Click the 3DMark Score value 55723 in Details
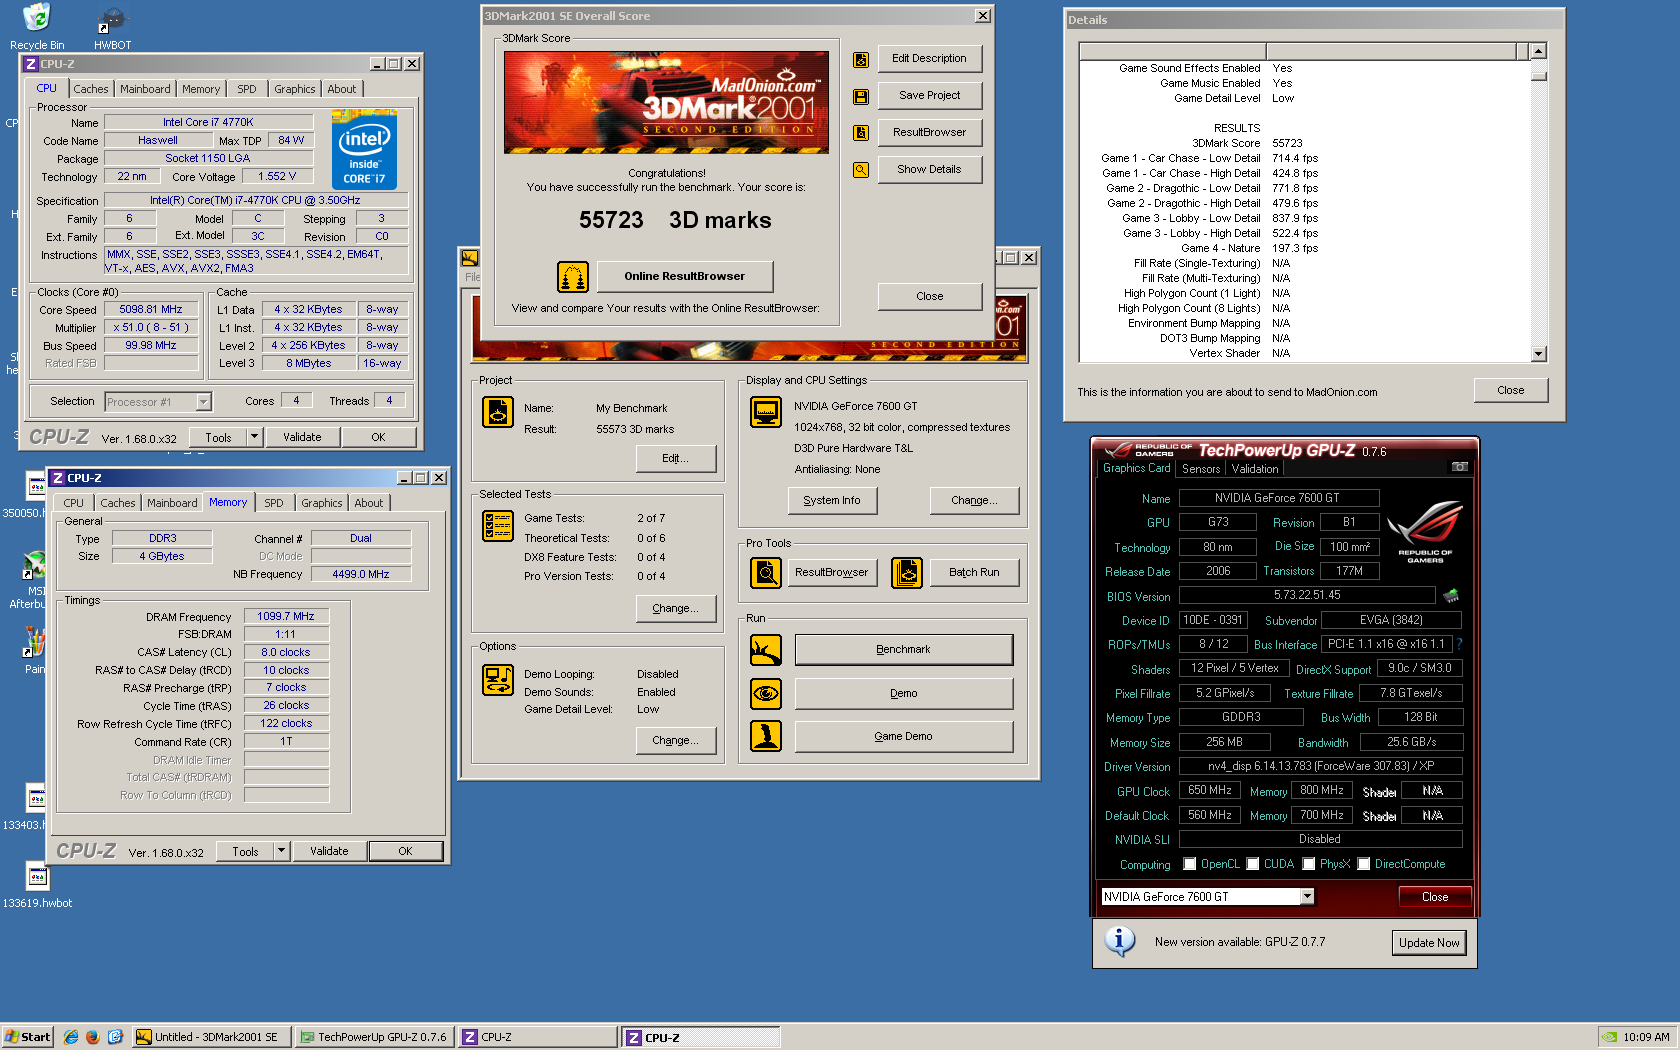This screenshot has height=1050, width=1680. click(1287, 143)
